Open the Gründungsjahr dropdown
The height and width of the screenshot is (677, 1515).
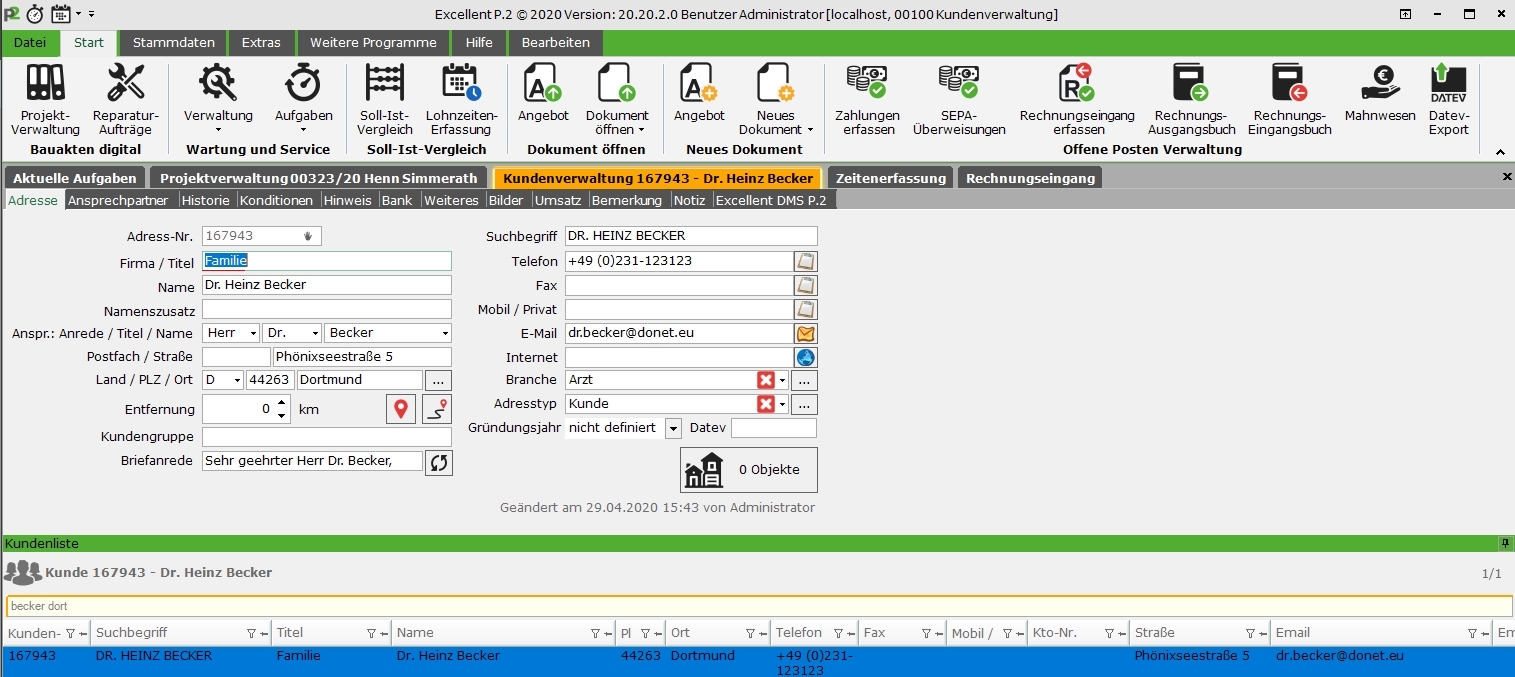[673, 428]
